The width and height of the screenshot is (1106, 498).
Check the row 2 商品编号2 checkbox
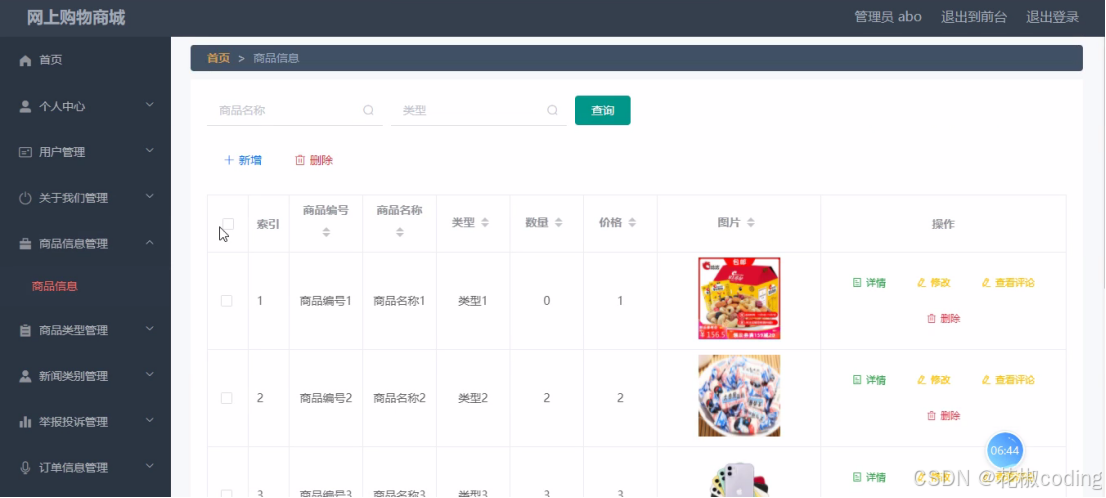pos(226,398)
